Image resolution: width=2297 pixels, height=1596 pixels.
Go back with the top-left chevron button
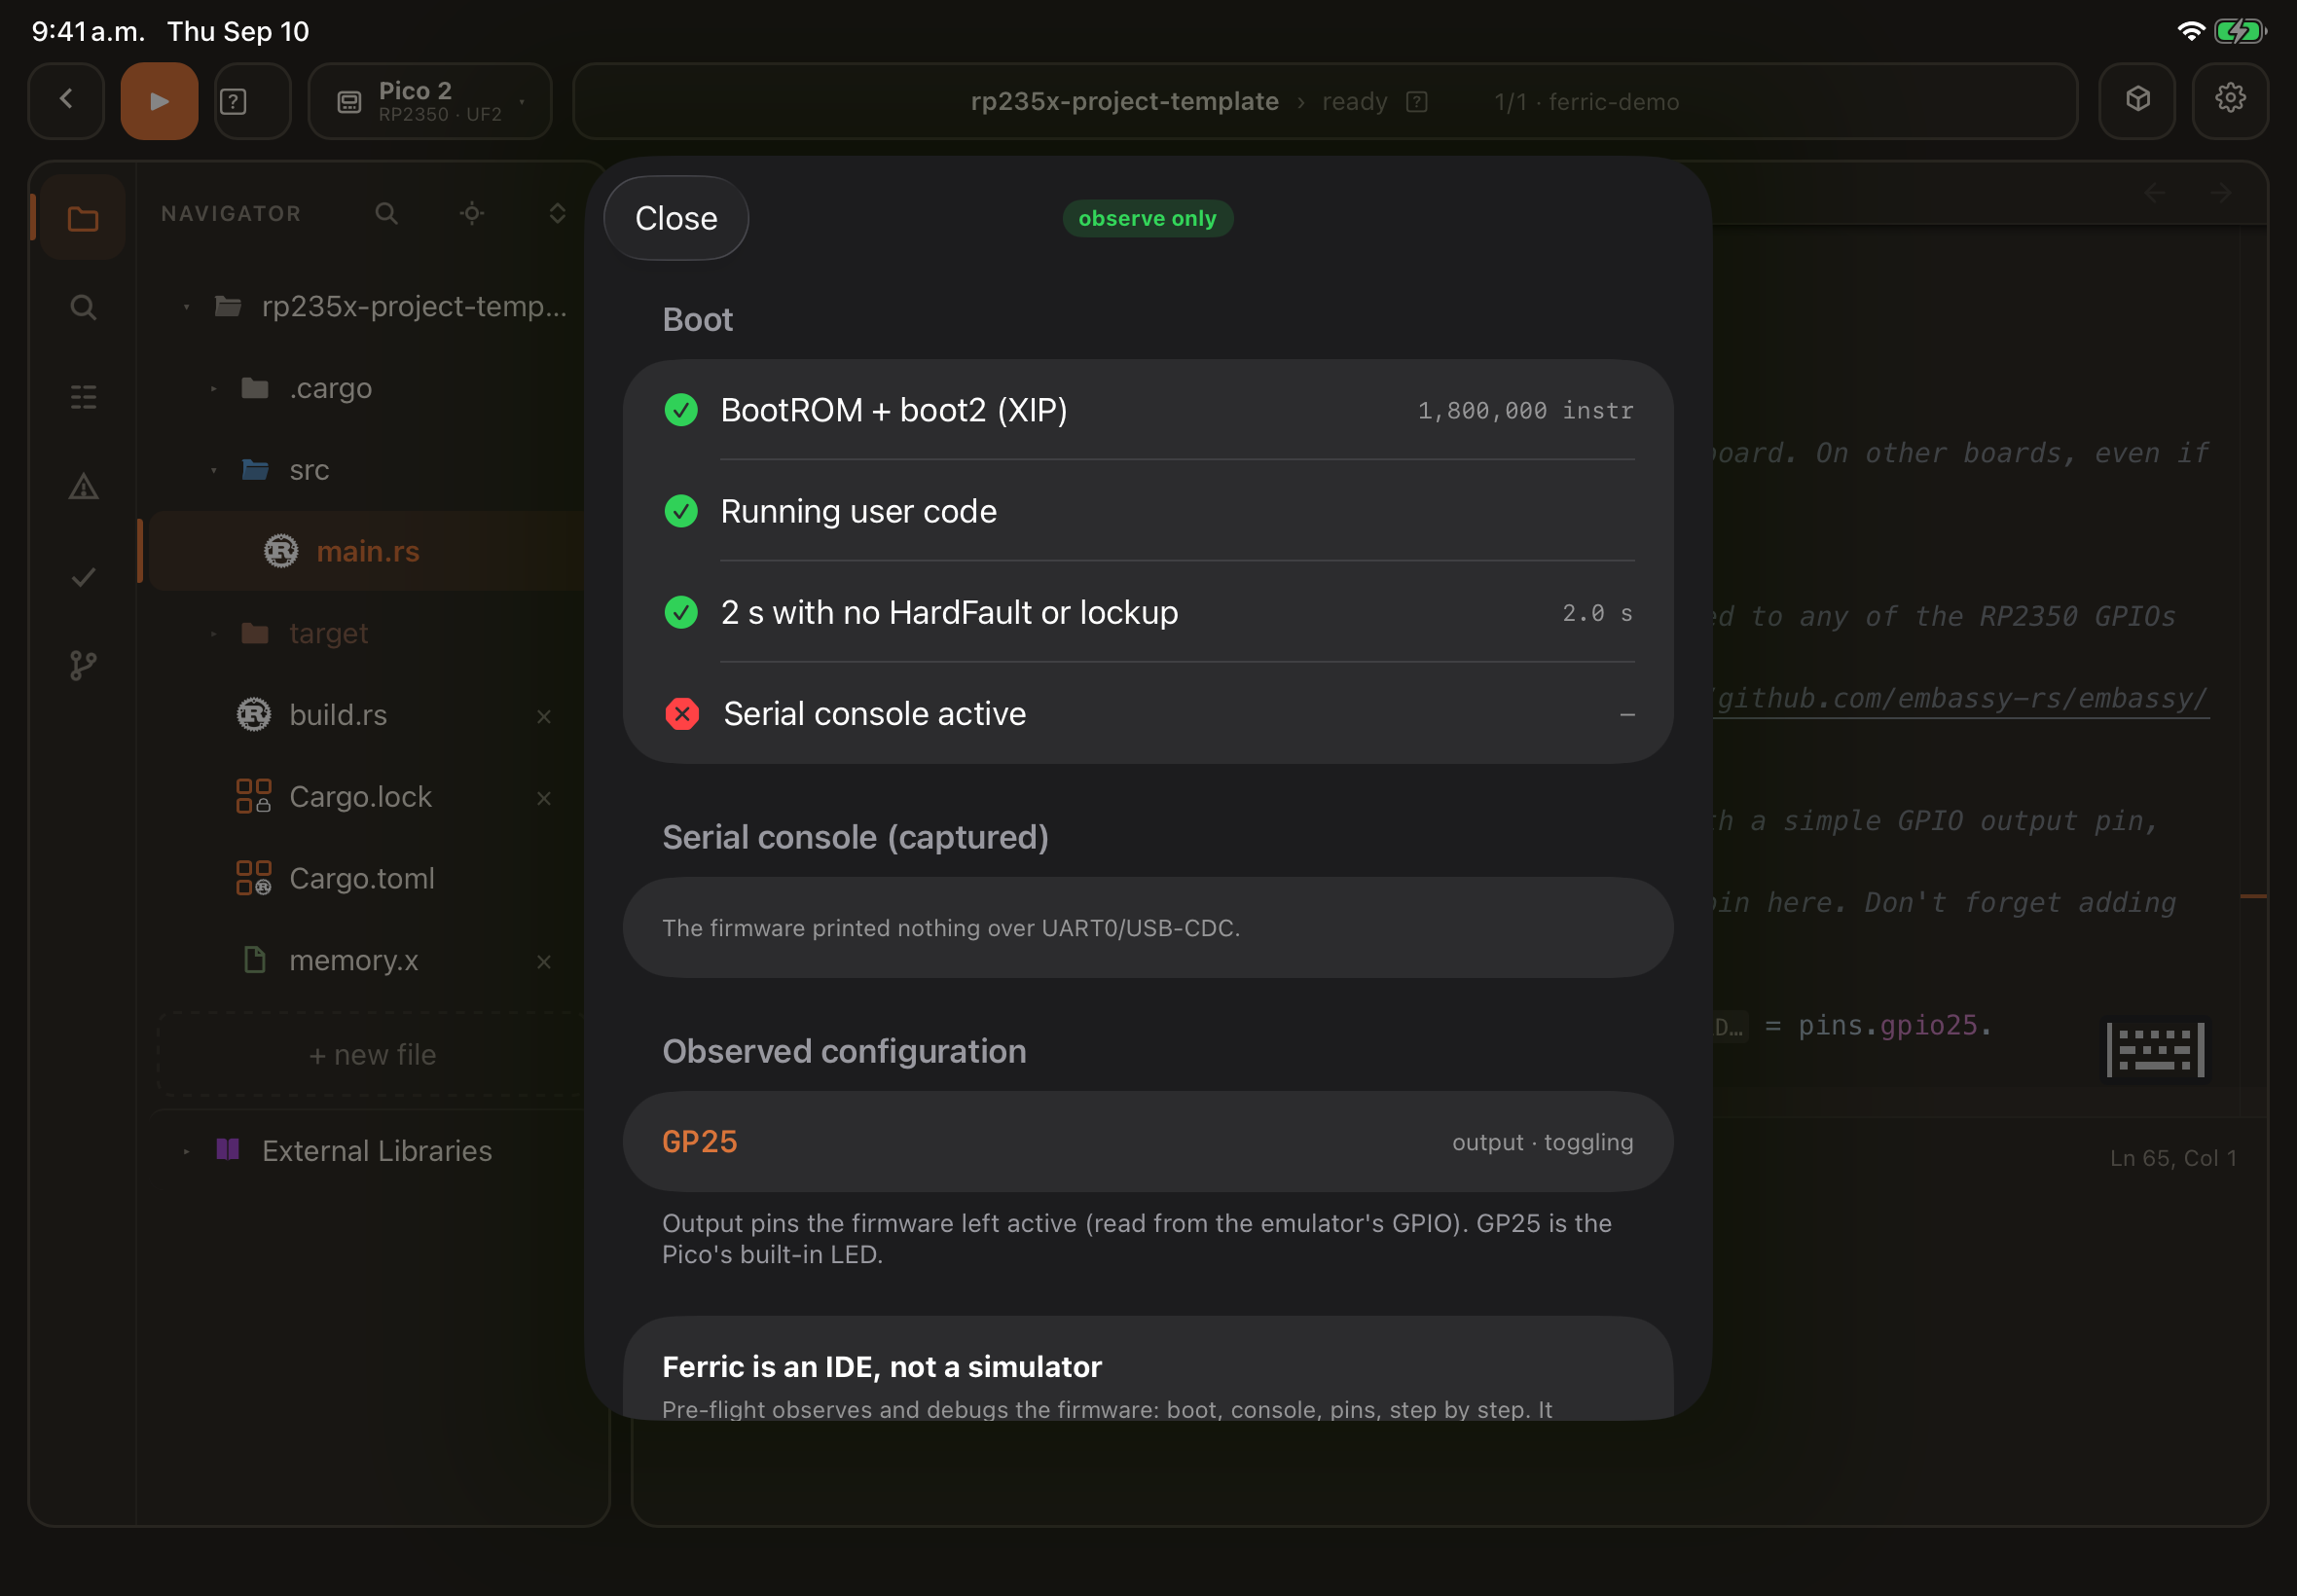[66, 101]
